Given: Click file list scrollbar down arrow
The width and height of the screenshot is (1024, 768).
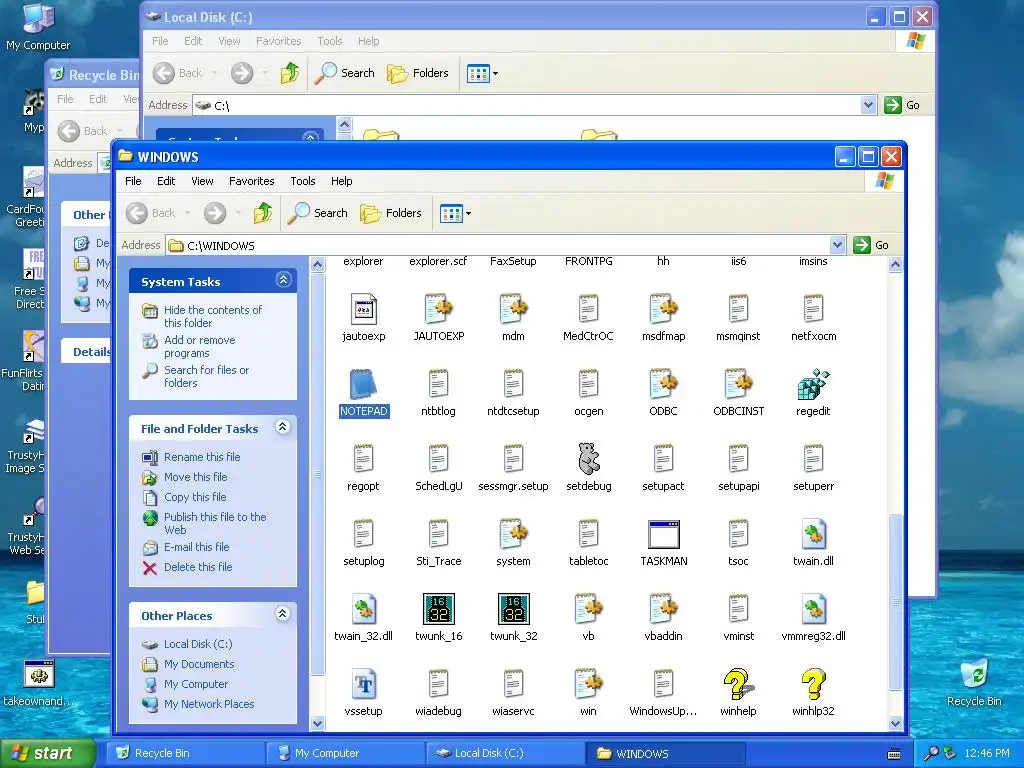Looking at the screenshot, I should (x=895, y=723).
